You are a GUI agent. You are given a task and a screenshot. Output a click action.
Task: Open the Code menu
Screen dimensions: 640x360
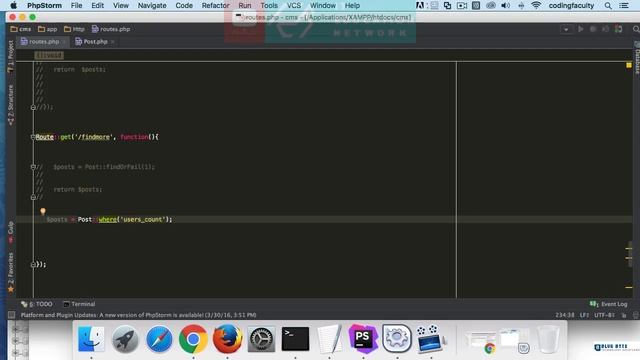pos(184,6)
